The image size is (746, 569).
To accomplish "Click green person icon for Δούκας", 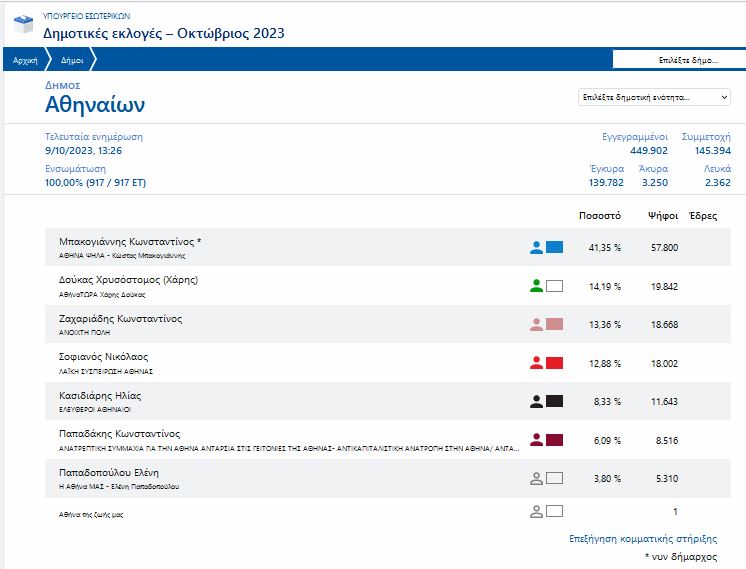I will point(536,286).
